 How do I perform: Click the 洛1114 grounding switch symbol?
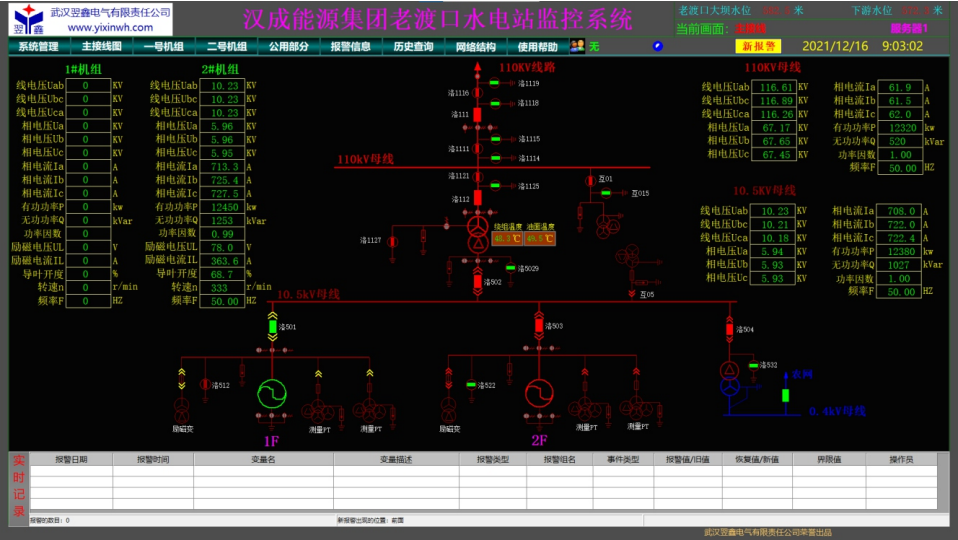pos(495,158)
